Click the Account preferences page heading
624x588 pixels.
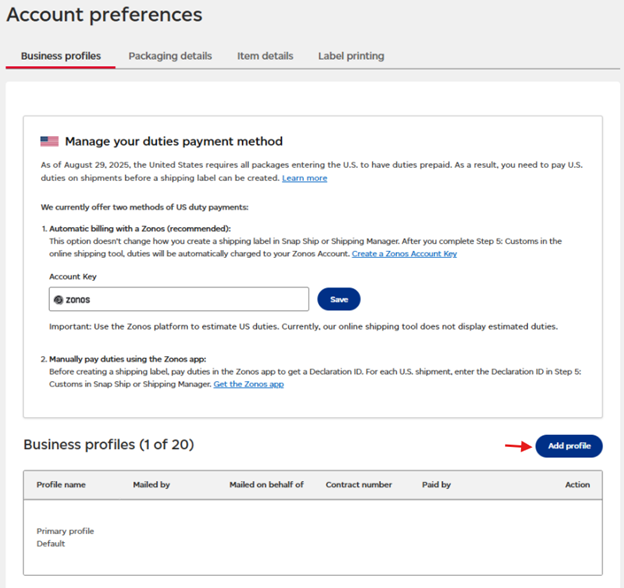click(104, 15)
